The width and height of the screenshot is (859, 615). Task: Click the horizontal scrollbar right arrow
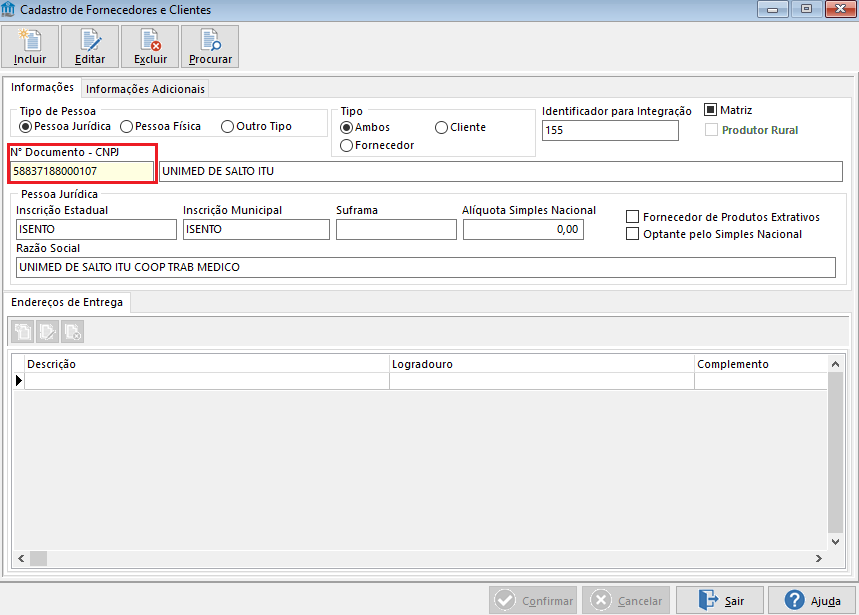(x=819, y=559)
